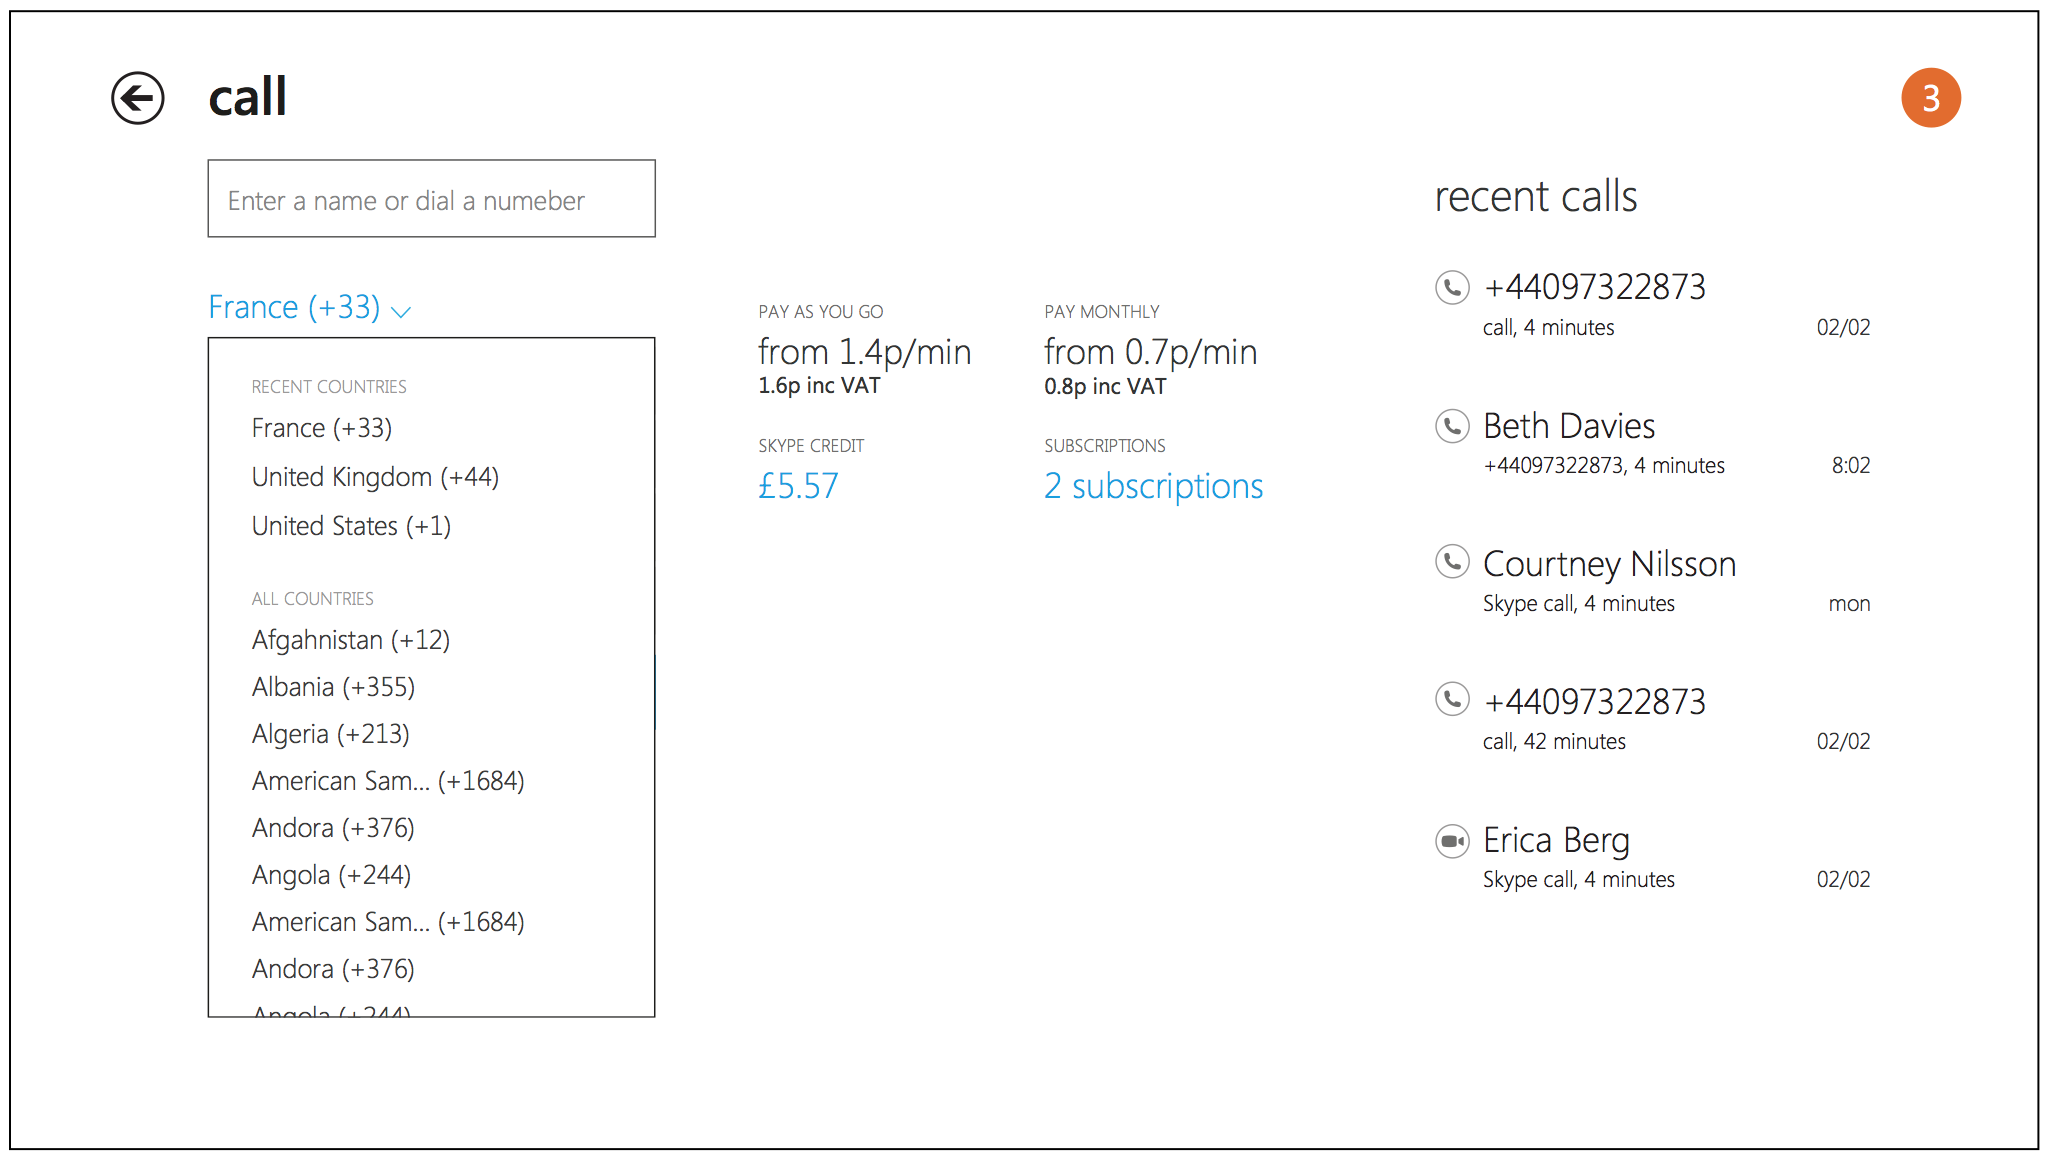This screenshot has width=2050, height=1160.
Task: Click phone icon beside 42 minutes call
Action: coord(1452,699)
